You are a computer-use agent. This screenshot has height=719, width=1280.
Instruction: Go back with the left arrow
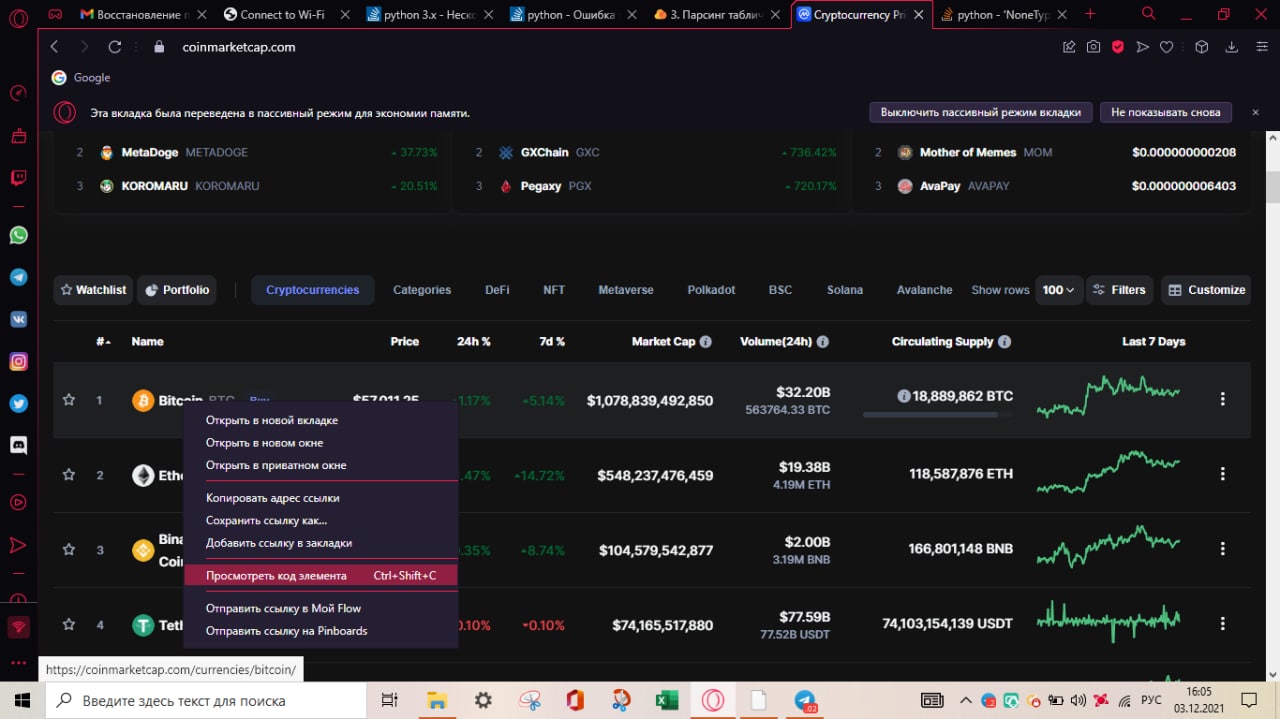(55, 47)
